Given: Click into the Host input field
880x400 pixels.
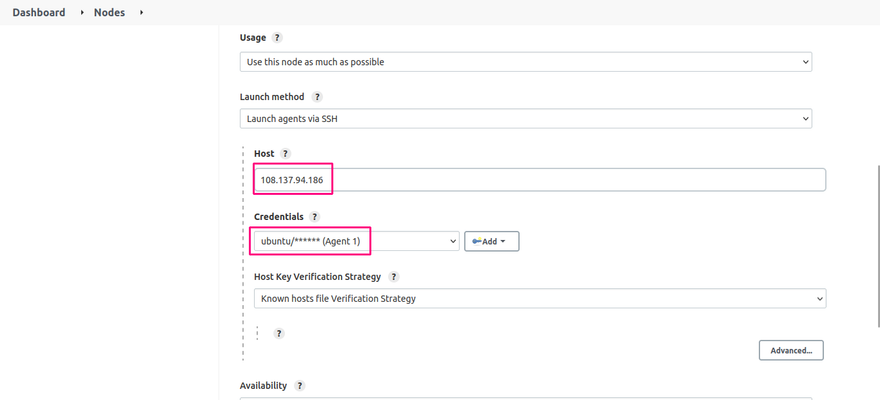Looking at the screenshot, I should click(x=540, y=180).
